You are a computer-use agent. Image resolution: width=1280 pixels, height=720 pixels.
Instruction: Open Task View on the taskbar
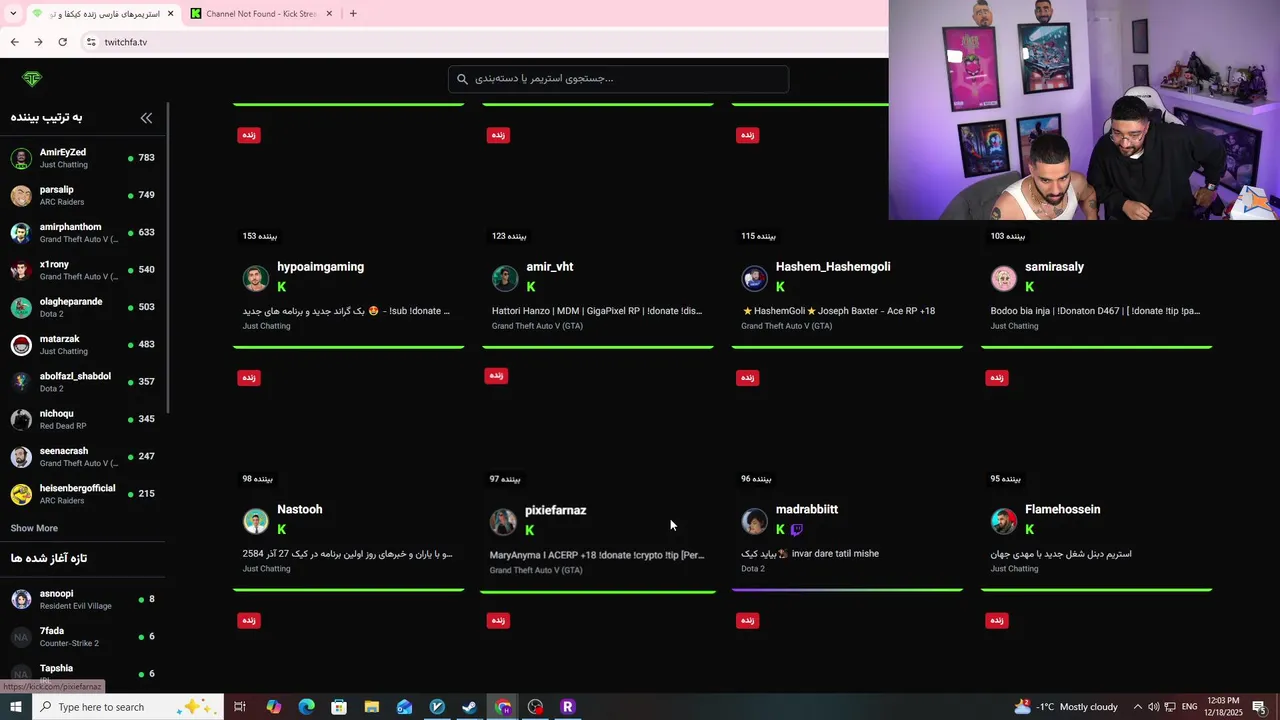240,707
